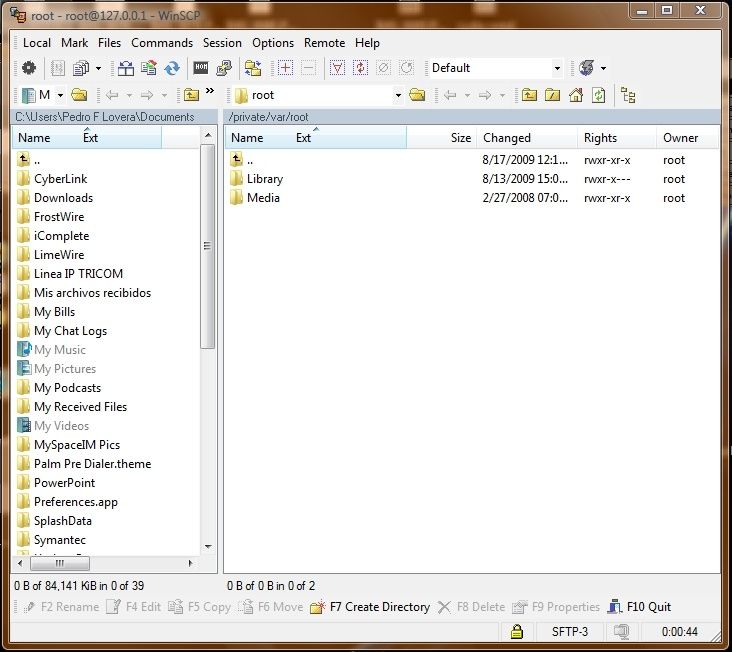732x652 pixels.
Task: Open the Help menu
Action: (x=367, y=43)
